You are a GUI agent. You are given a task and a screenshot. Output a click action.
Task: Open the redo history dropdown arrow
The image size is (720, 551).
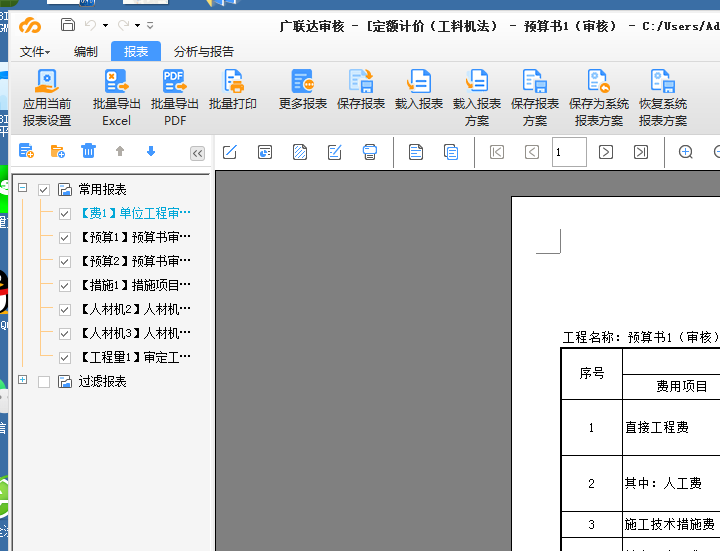(137, 26)
